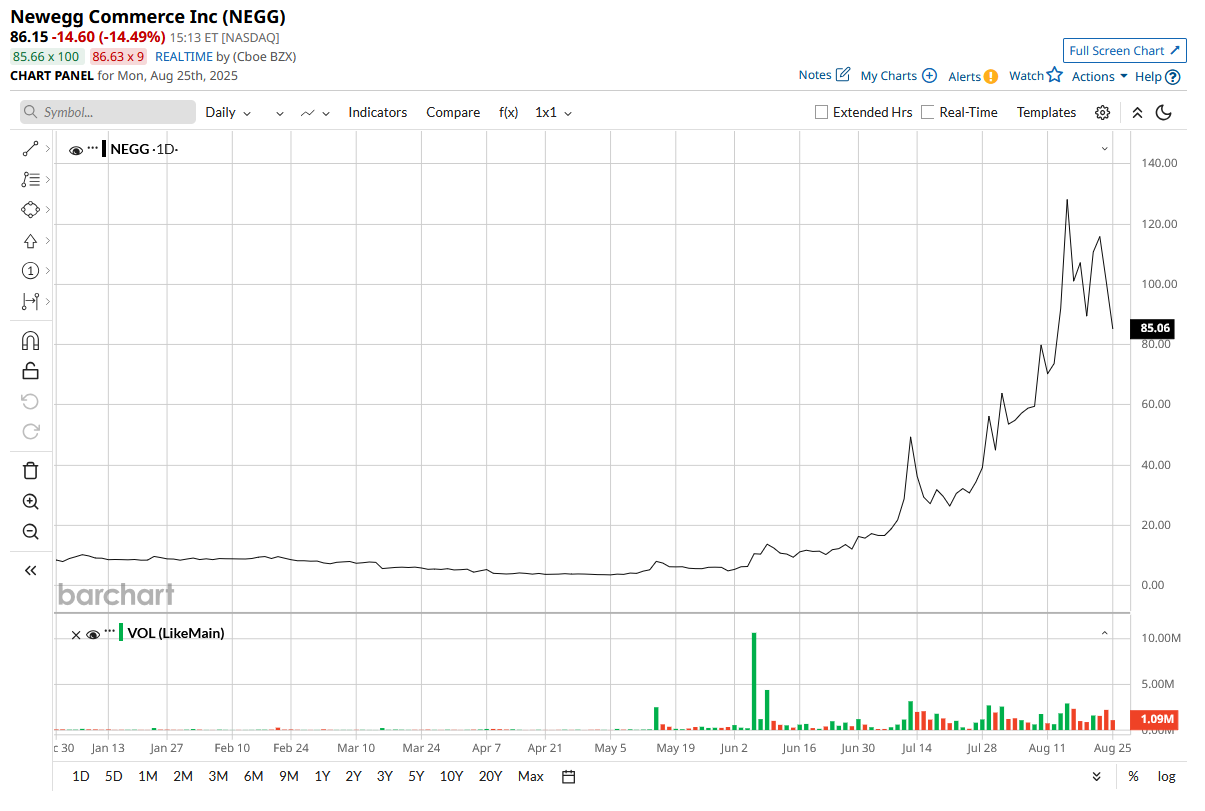Viewport: 1205px width, 811px height.
Task: Enable the Extended Hrs checkbox
Action: click(821, 112)
